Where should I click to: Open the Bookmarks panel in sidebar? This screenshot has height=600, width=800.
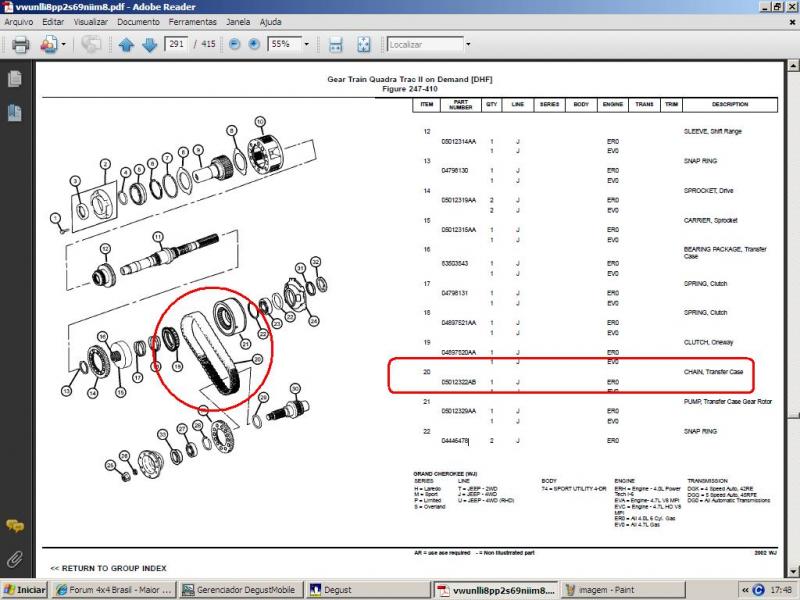click(x=15, y=113)
